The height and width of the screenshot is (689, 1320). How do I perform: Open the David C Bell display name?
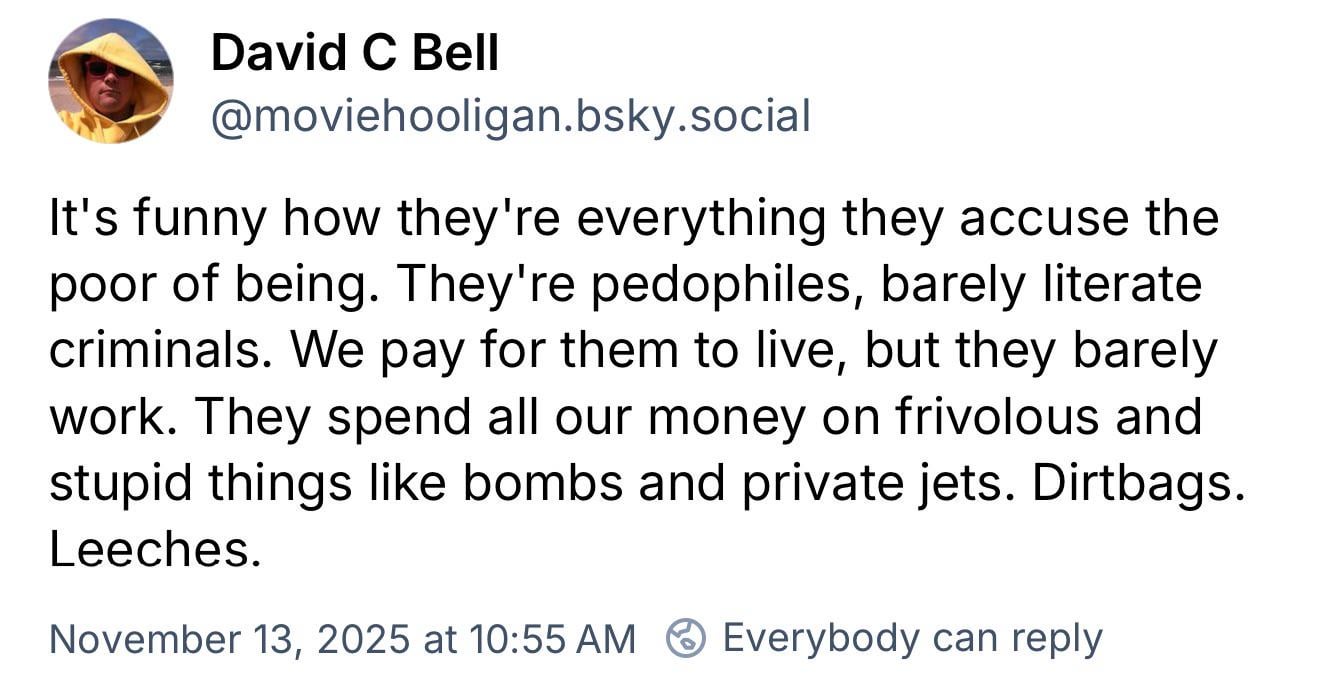pos(354,53)
